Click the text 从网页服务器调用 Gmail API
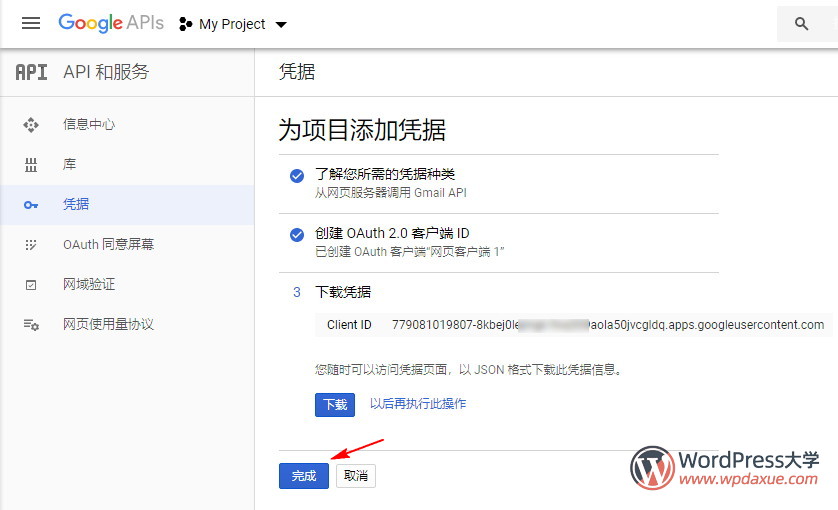 coord(391,193)
